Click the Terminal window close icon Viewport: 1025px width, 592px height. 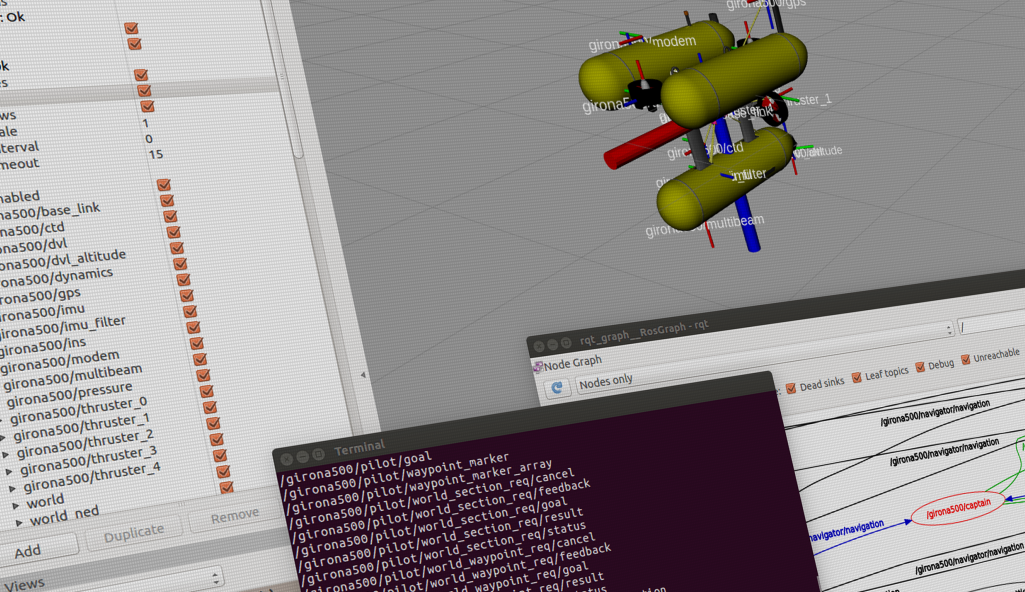288,458
